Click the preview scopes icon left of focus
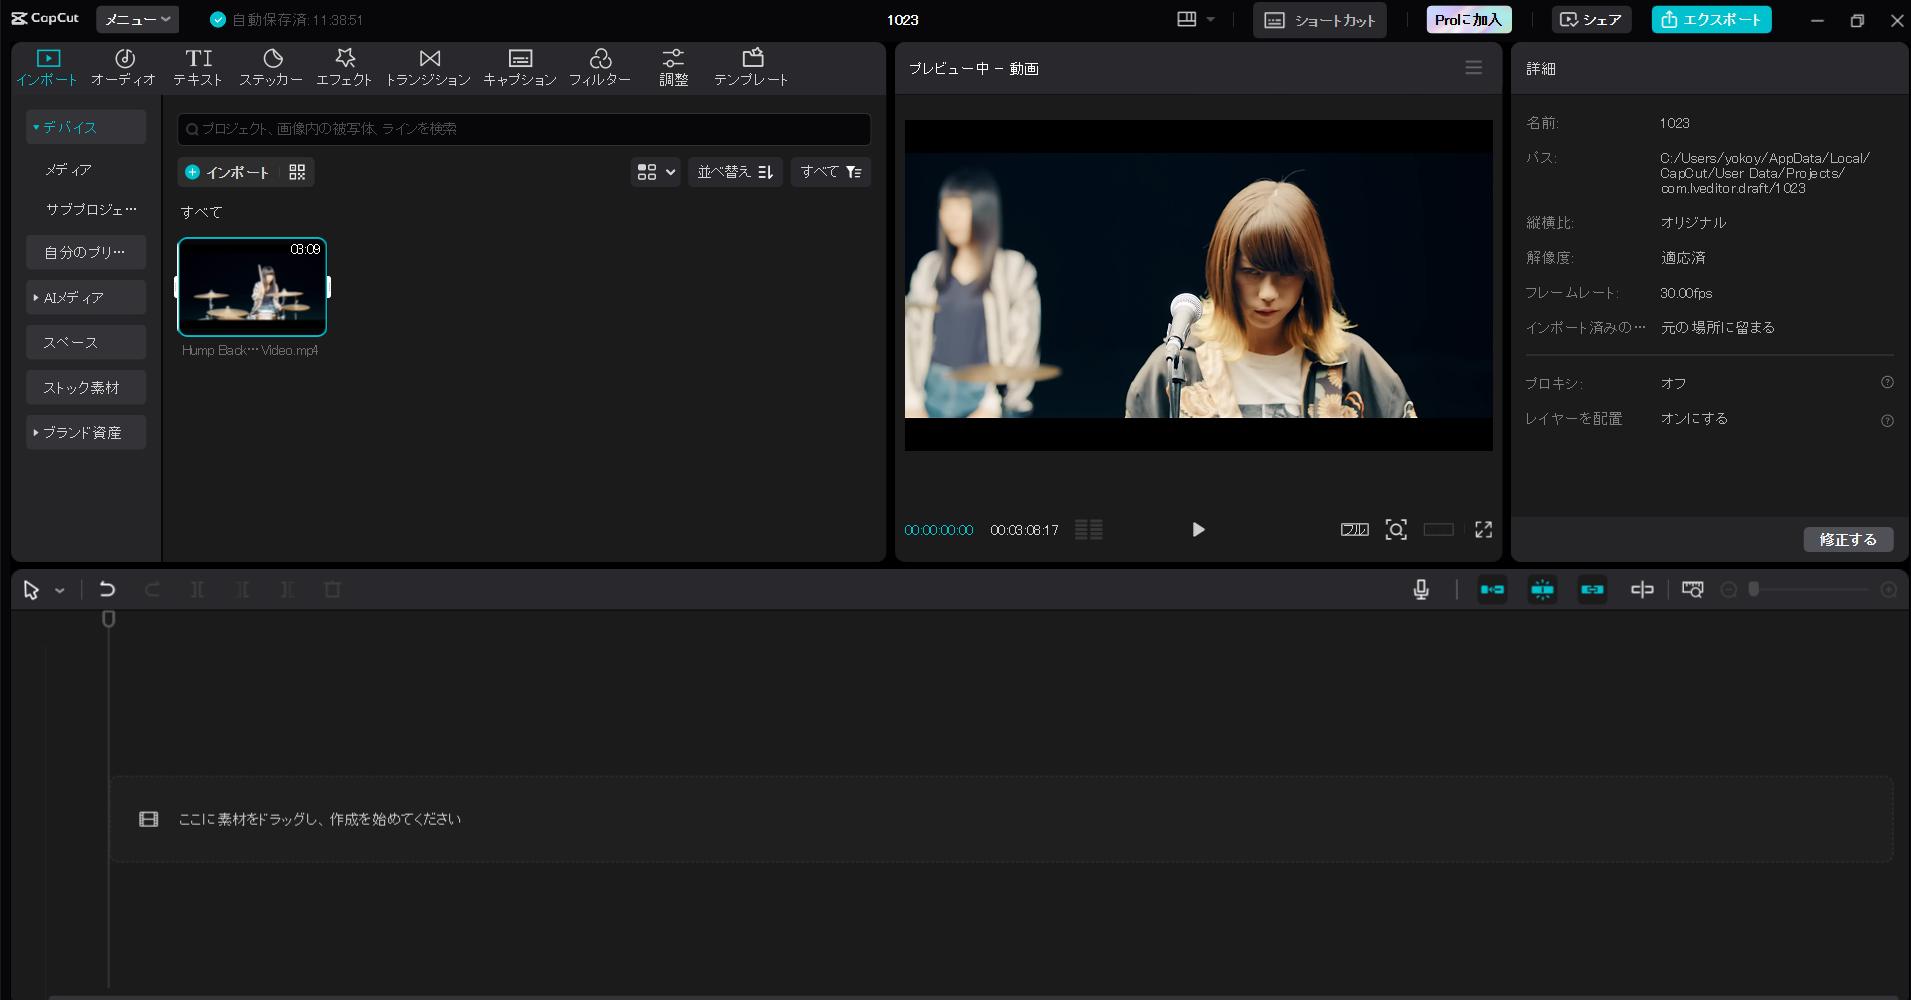Screen dimensions: 1911x1000 [x=1354, y=529]
